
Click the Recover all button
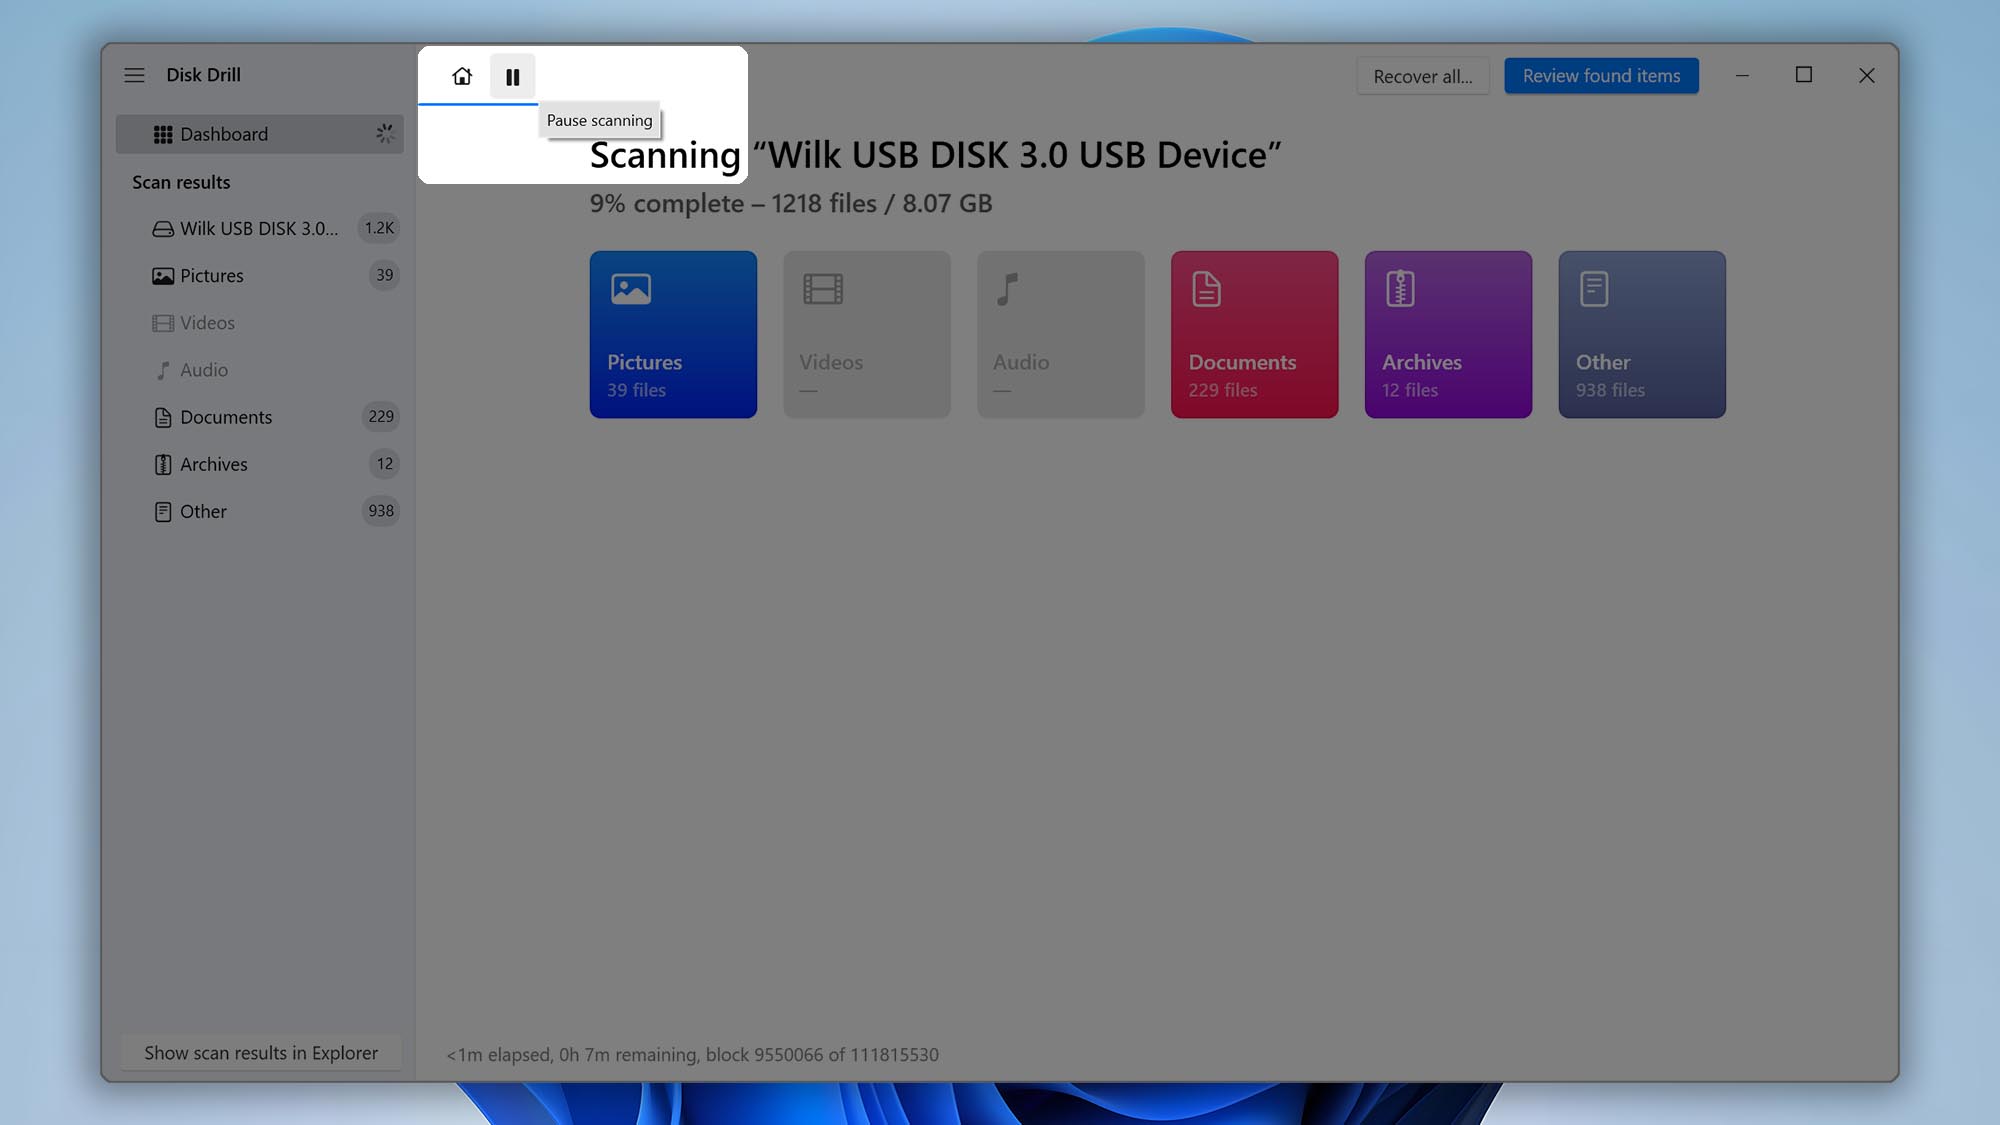(1423, 75)
